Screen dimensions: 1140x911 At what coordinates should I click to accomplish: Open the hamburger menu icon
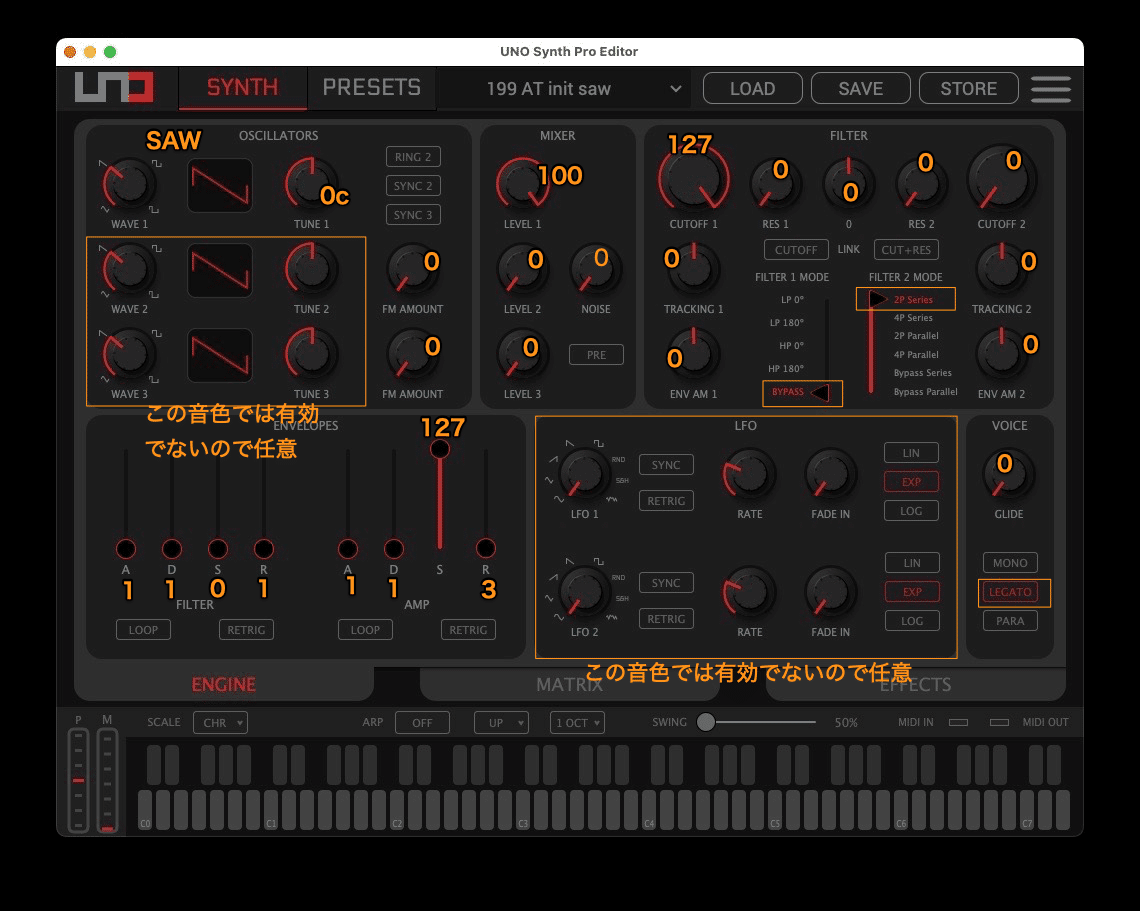click(x=1050, y=89)
